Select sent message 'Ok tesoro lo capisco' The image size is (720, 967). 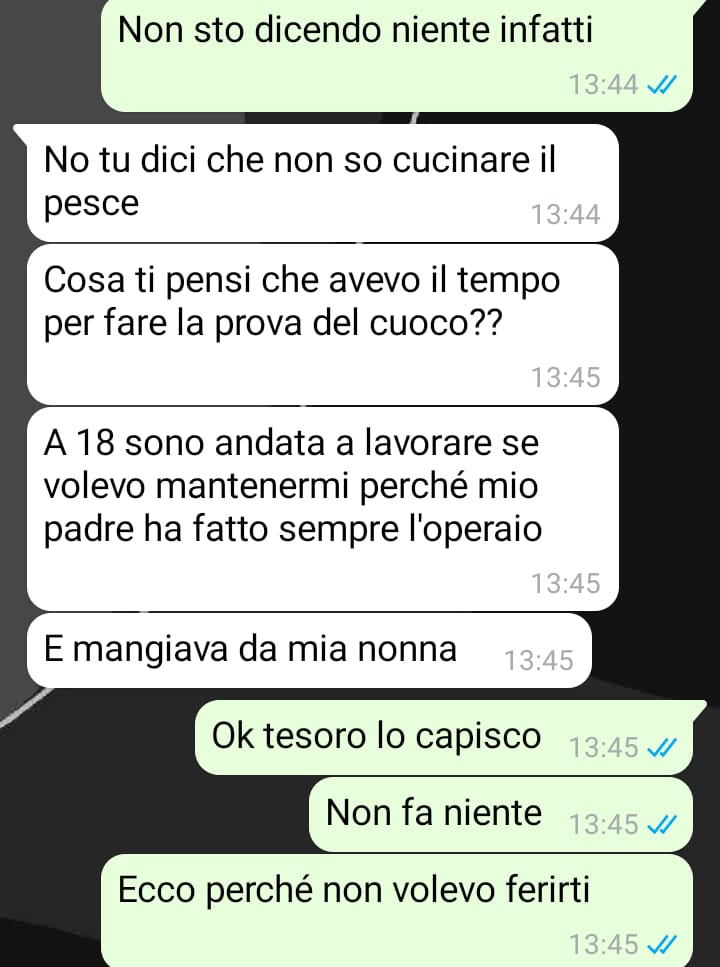pyautogui.click(x=444, y=738)
